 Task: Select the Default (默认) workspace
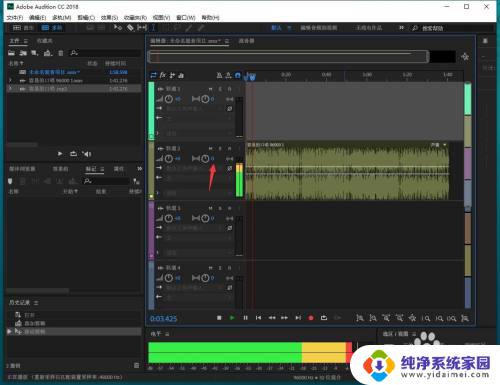tap(276, 28)
